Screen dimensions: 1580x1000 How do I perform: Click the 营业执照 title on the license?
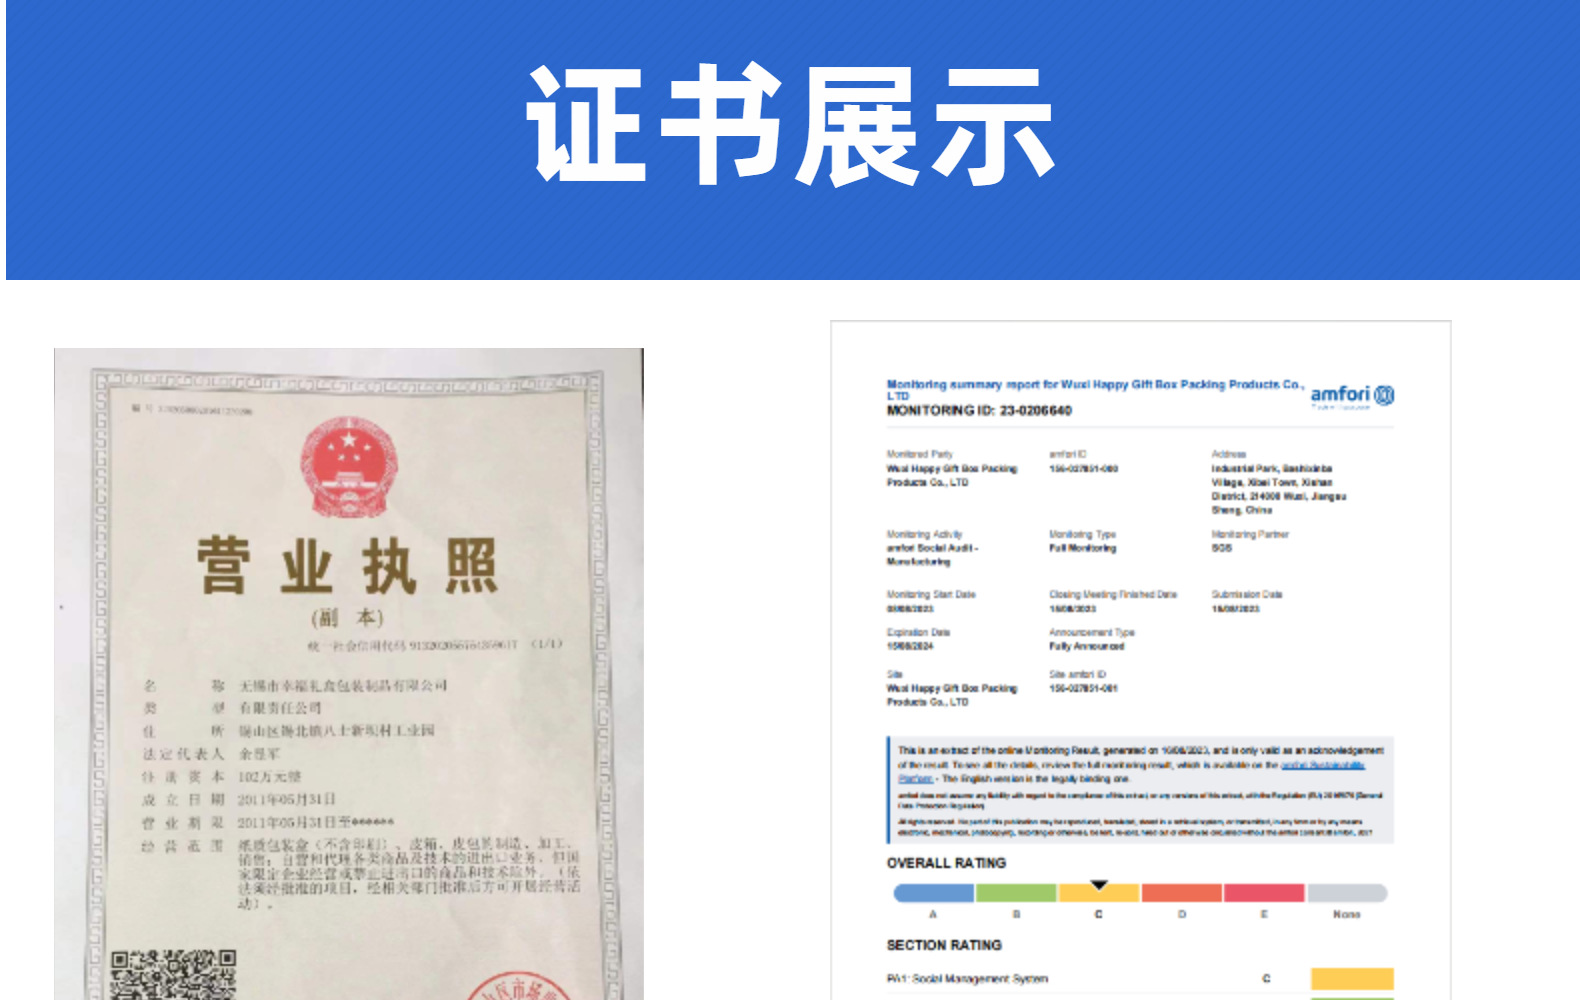tap(347, 565)
